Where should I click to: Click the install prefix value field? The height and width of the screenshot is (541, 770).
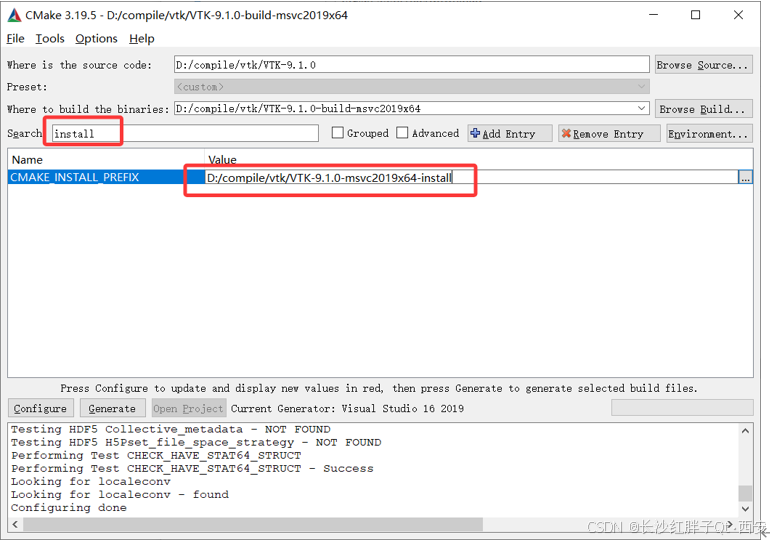(x=471, y=177)
